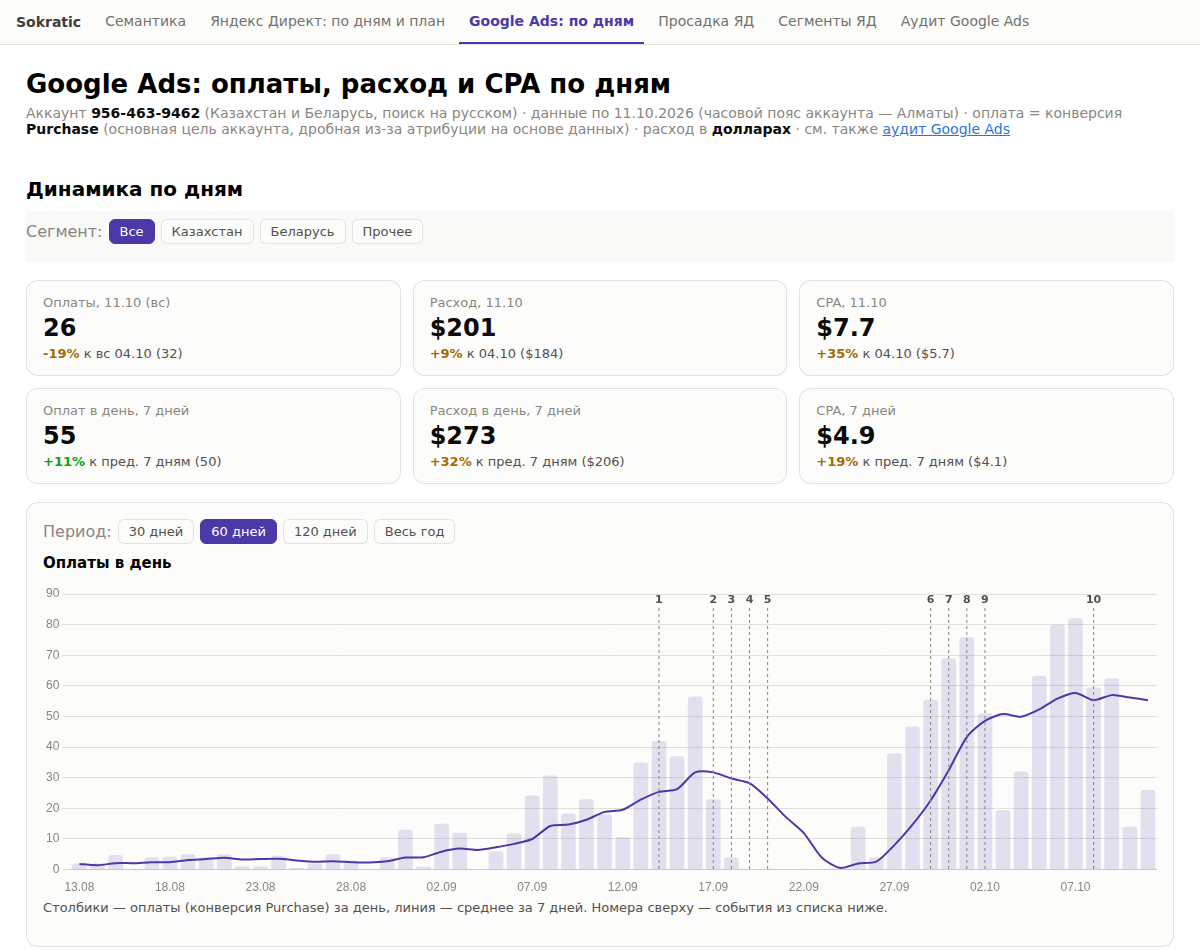The height and width of the screenshot is (950, 1200).
Task: Click the CPA, 11.10 card
Action: (x=986, y=328)
